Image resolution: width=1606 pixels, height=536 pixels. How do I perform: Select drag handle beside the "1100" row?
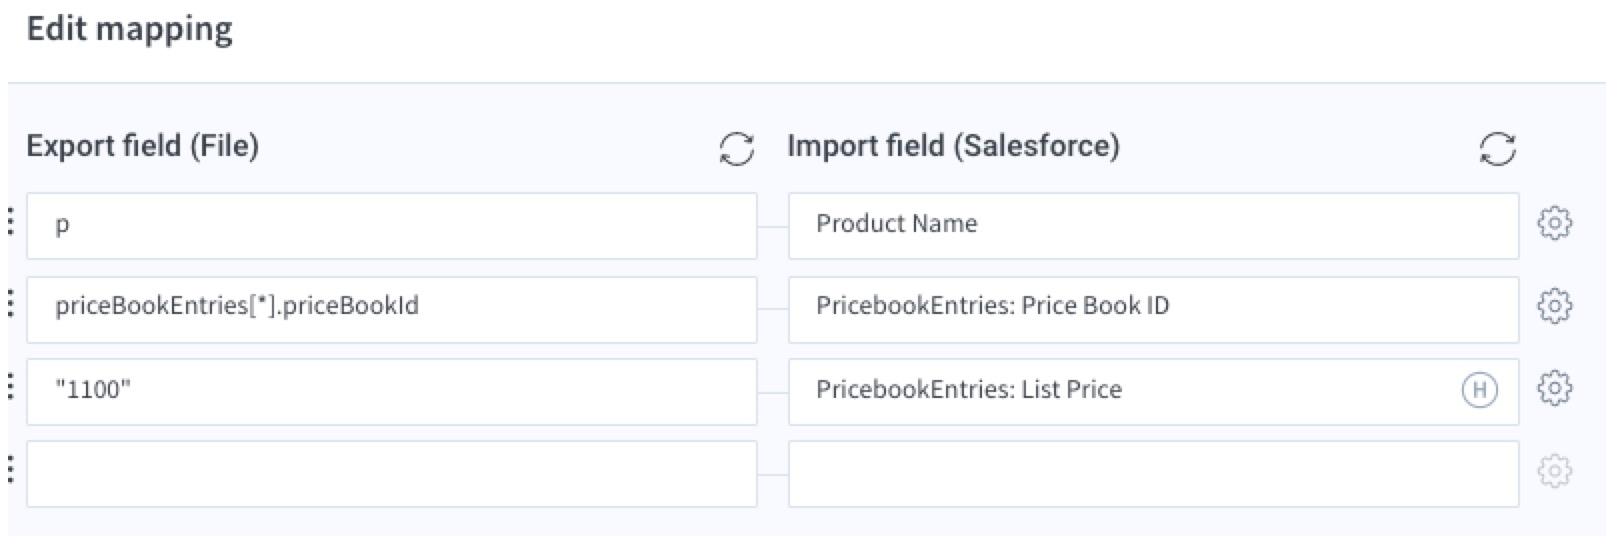11,387
